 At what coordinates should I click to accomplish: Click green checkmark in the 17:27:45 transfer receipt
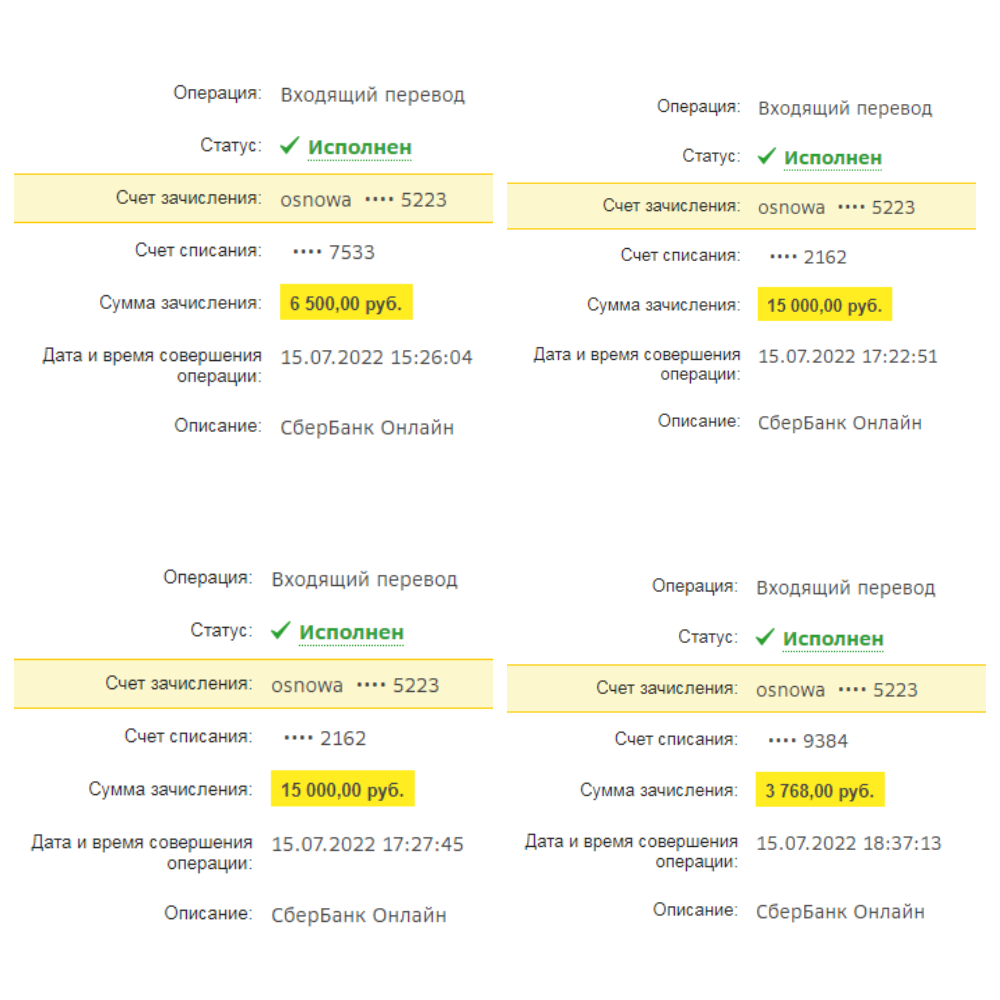(x=281, y=632)
